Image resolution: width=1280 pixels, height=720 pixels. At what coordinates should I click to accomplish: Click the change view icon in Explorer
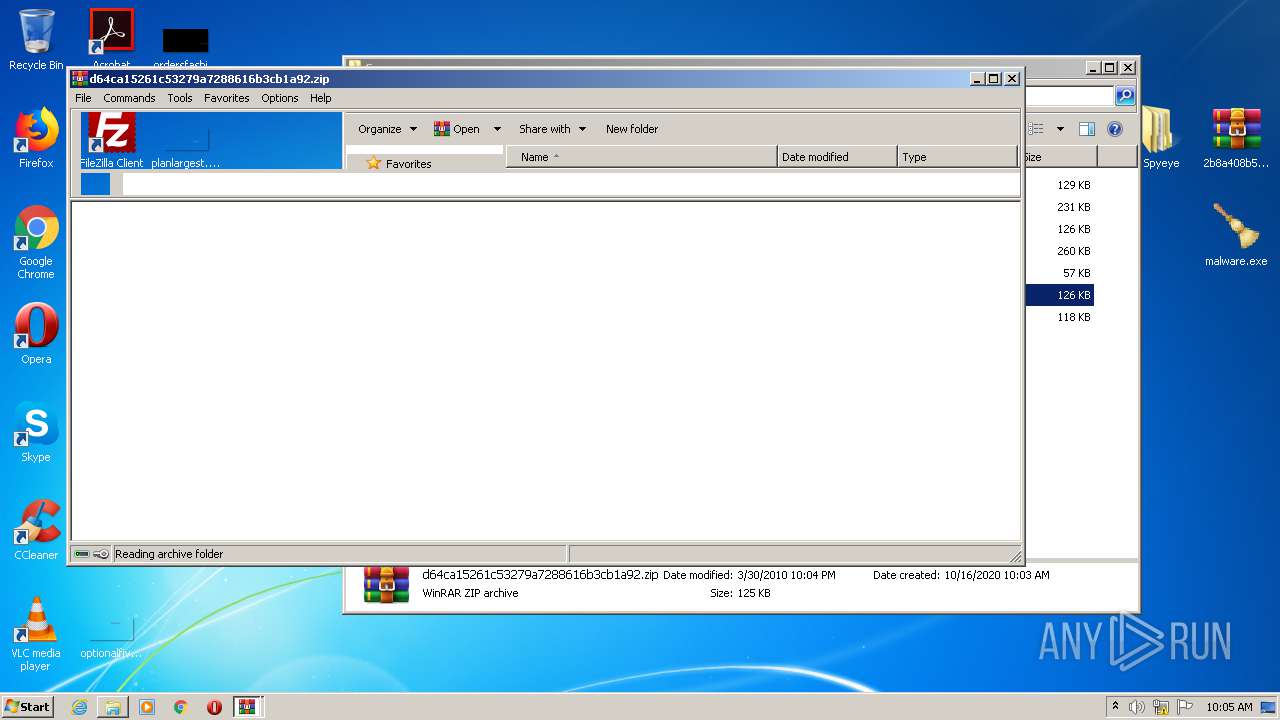[1037, 129]
